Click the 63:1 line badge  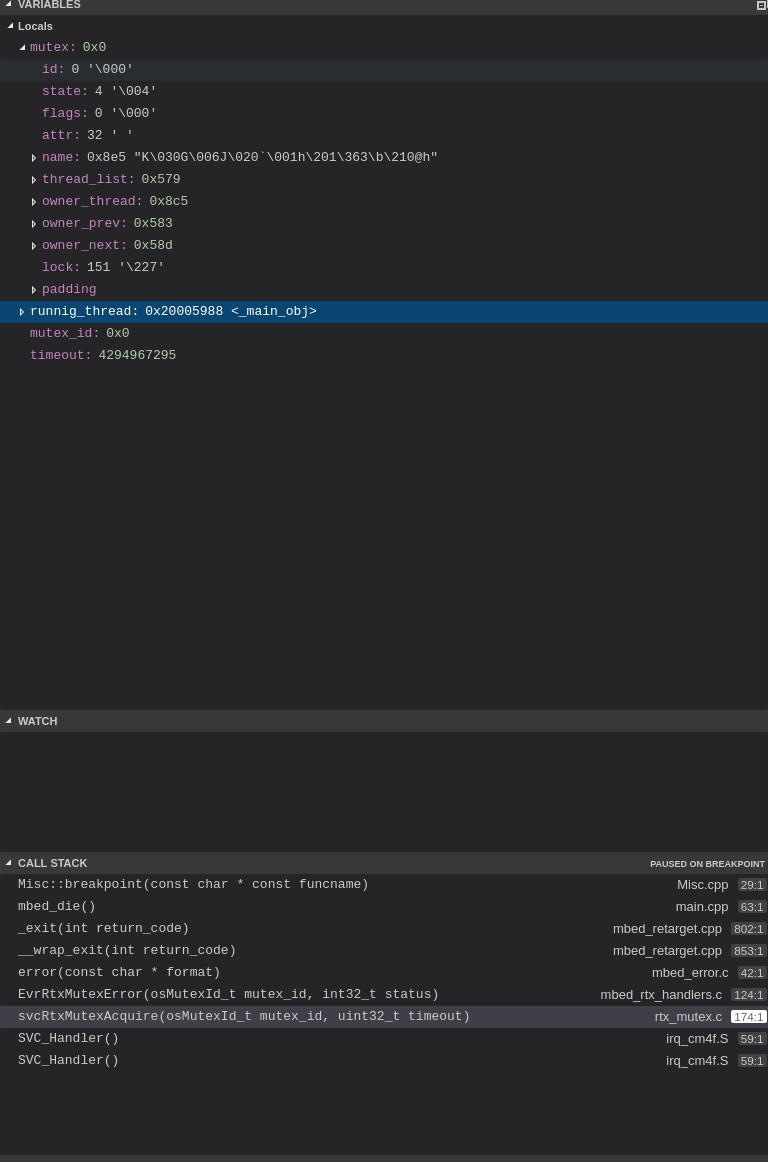(x=752, y=907)
